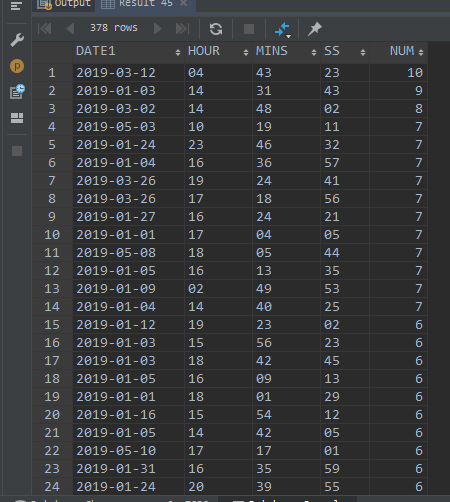Sort by the DATE1 column
This screenshot has height=502, width=450.
pos(128,51)
